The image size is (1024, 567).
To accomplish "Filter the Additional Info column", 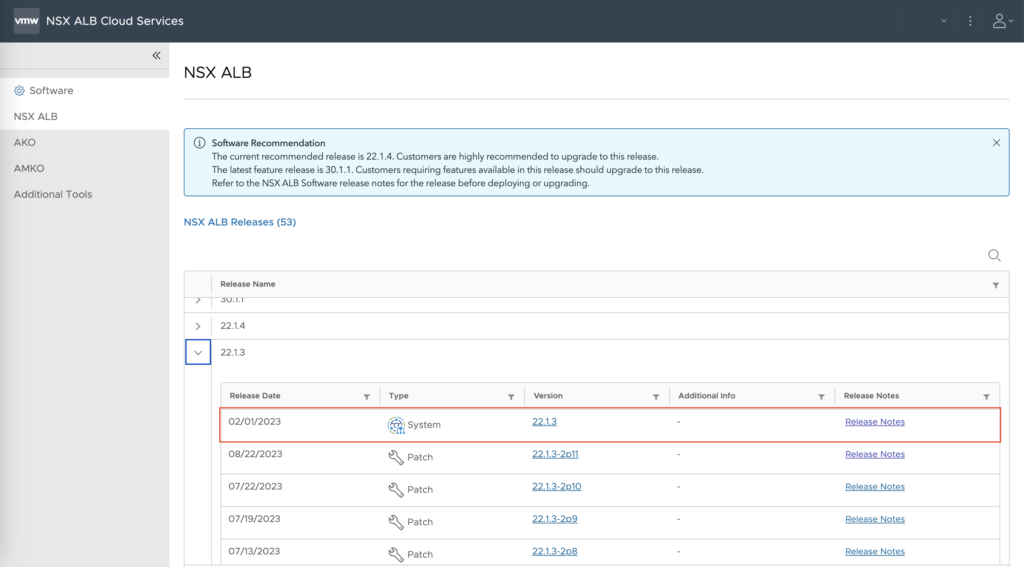I will pyautogui.click(x=821, y=397).
